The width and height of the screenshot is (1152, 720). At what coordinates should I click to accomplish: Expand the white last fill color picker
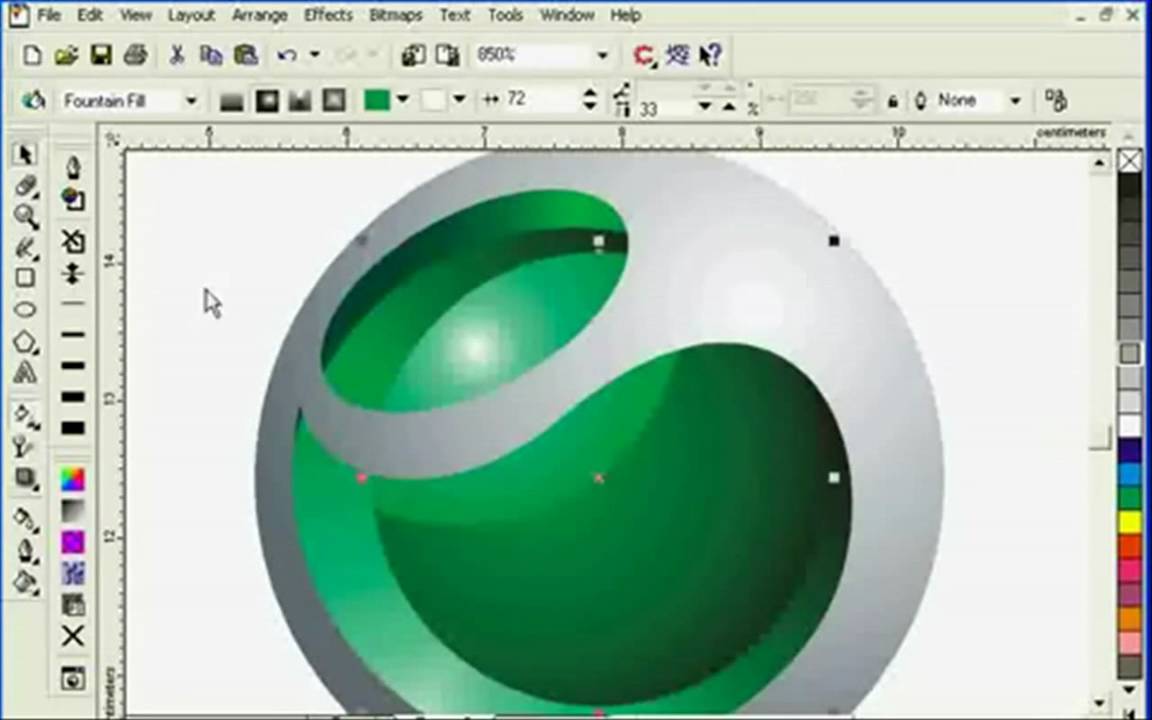click(460, 98)
